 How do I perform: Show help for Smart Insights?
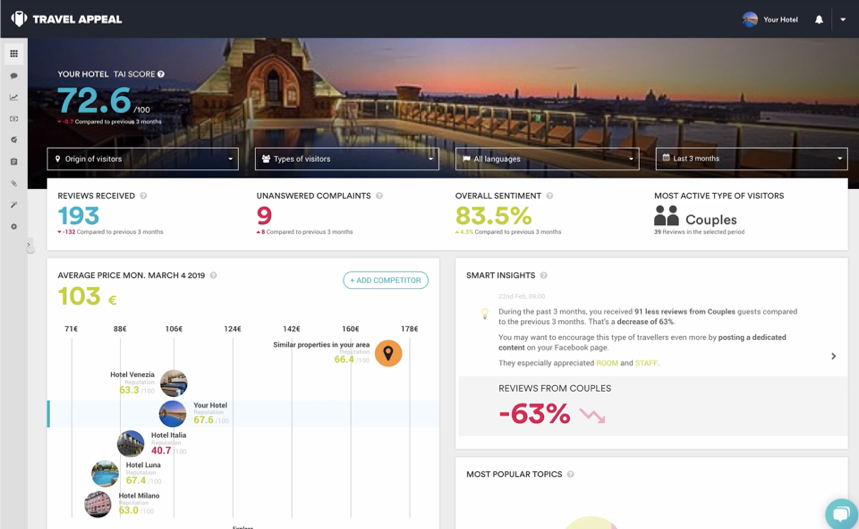coord(543,275)
